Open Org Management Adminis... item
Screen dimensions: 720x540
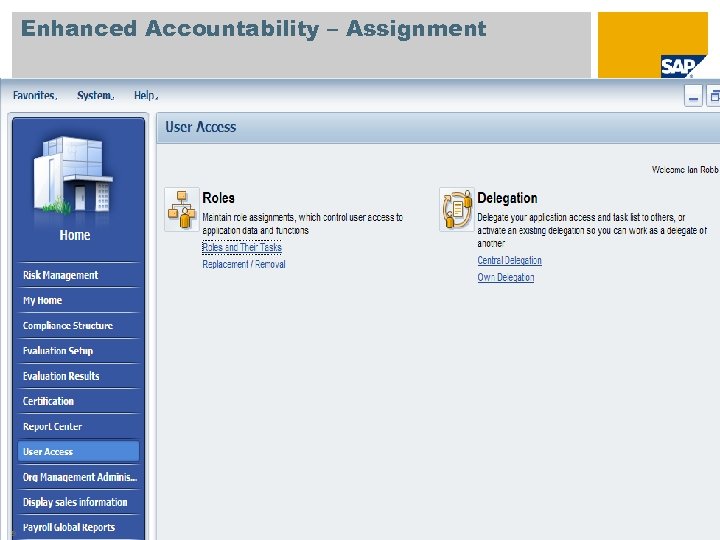click(x=79, y=477)
